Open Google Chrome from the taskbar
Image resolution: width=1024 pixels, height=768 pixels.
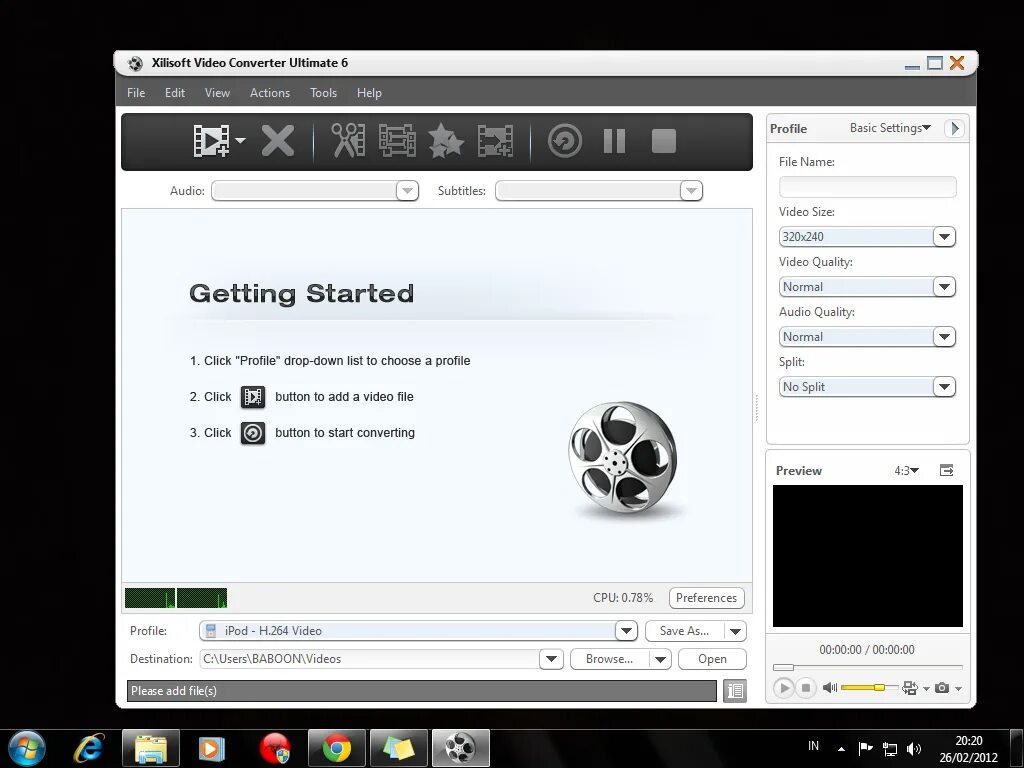click(336, 748)
